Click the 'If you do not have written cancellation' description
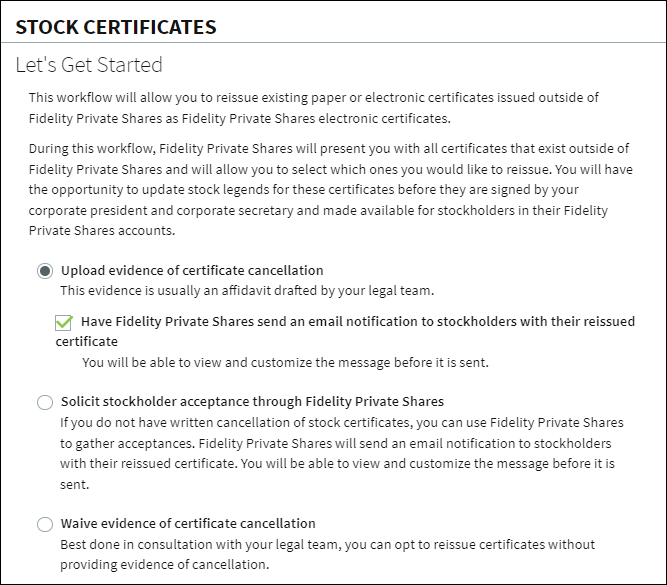 [x=342, y=453]
